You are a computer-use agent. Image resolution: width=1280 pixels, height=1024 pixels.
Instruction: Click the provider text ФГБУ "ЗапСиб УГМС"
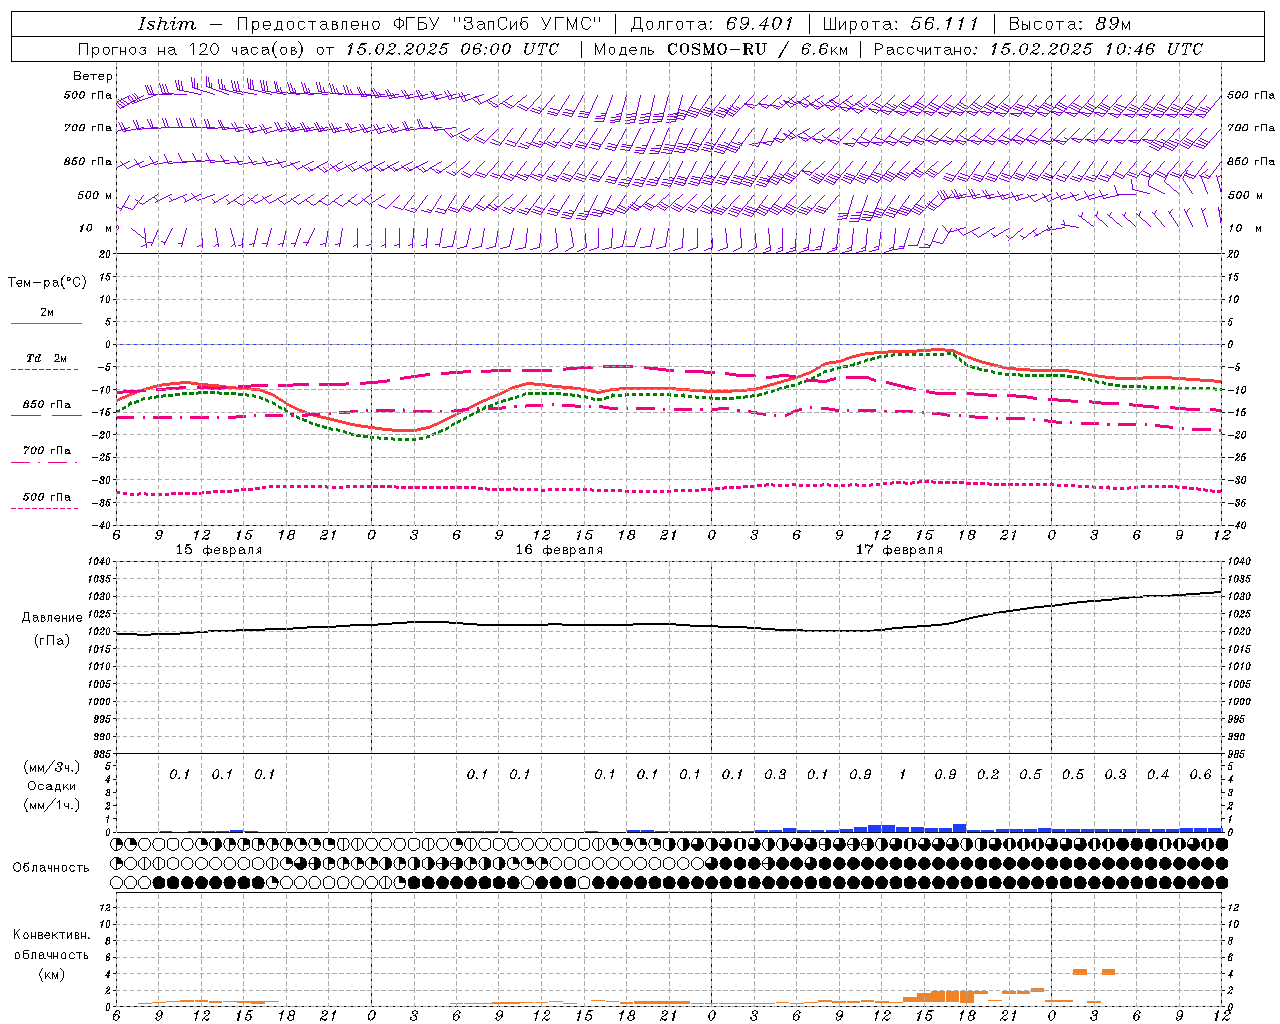[496, 24]
